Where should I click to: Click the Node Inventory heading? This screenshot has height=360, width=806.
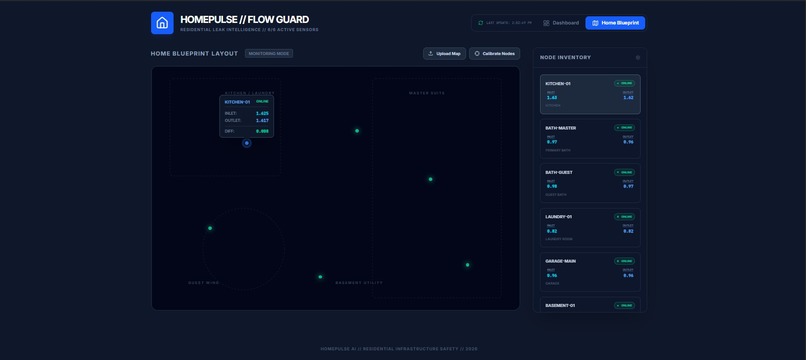pyautogui.click(x=565, y=58)
